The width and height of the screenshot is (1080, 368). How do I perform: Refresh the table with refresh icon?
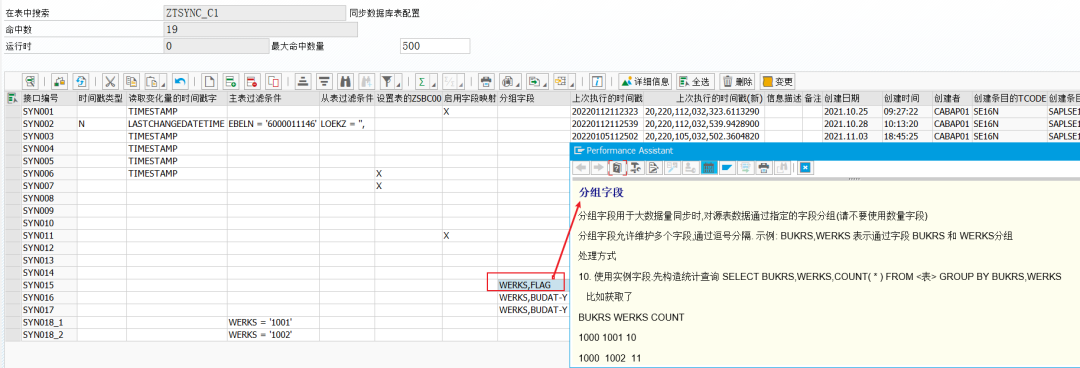click(x=81, y=81)
